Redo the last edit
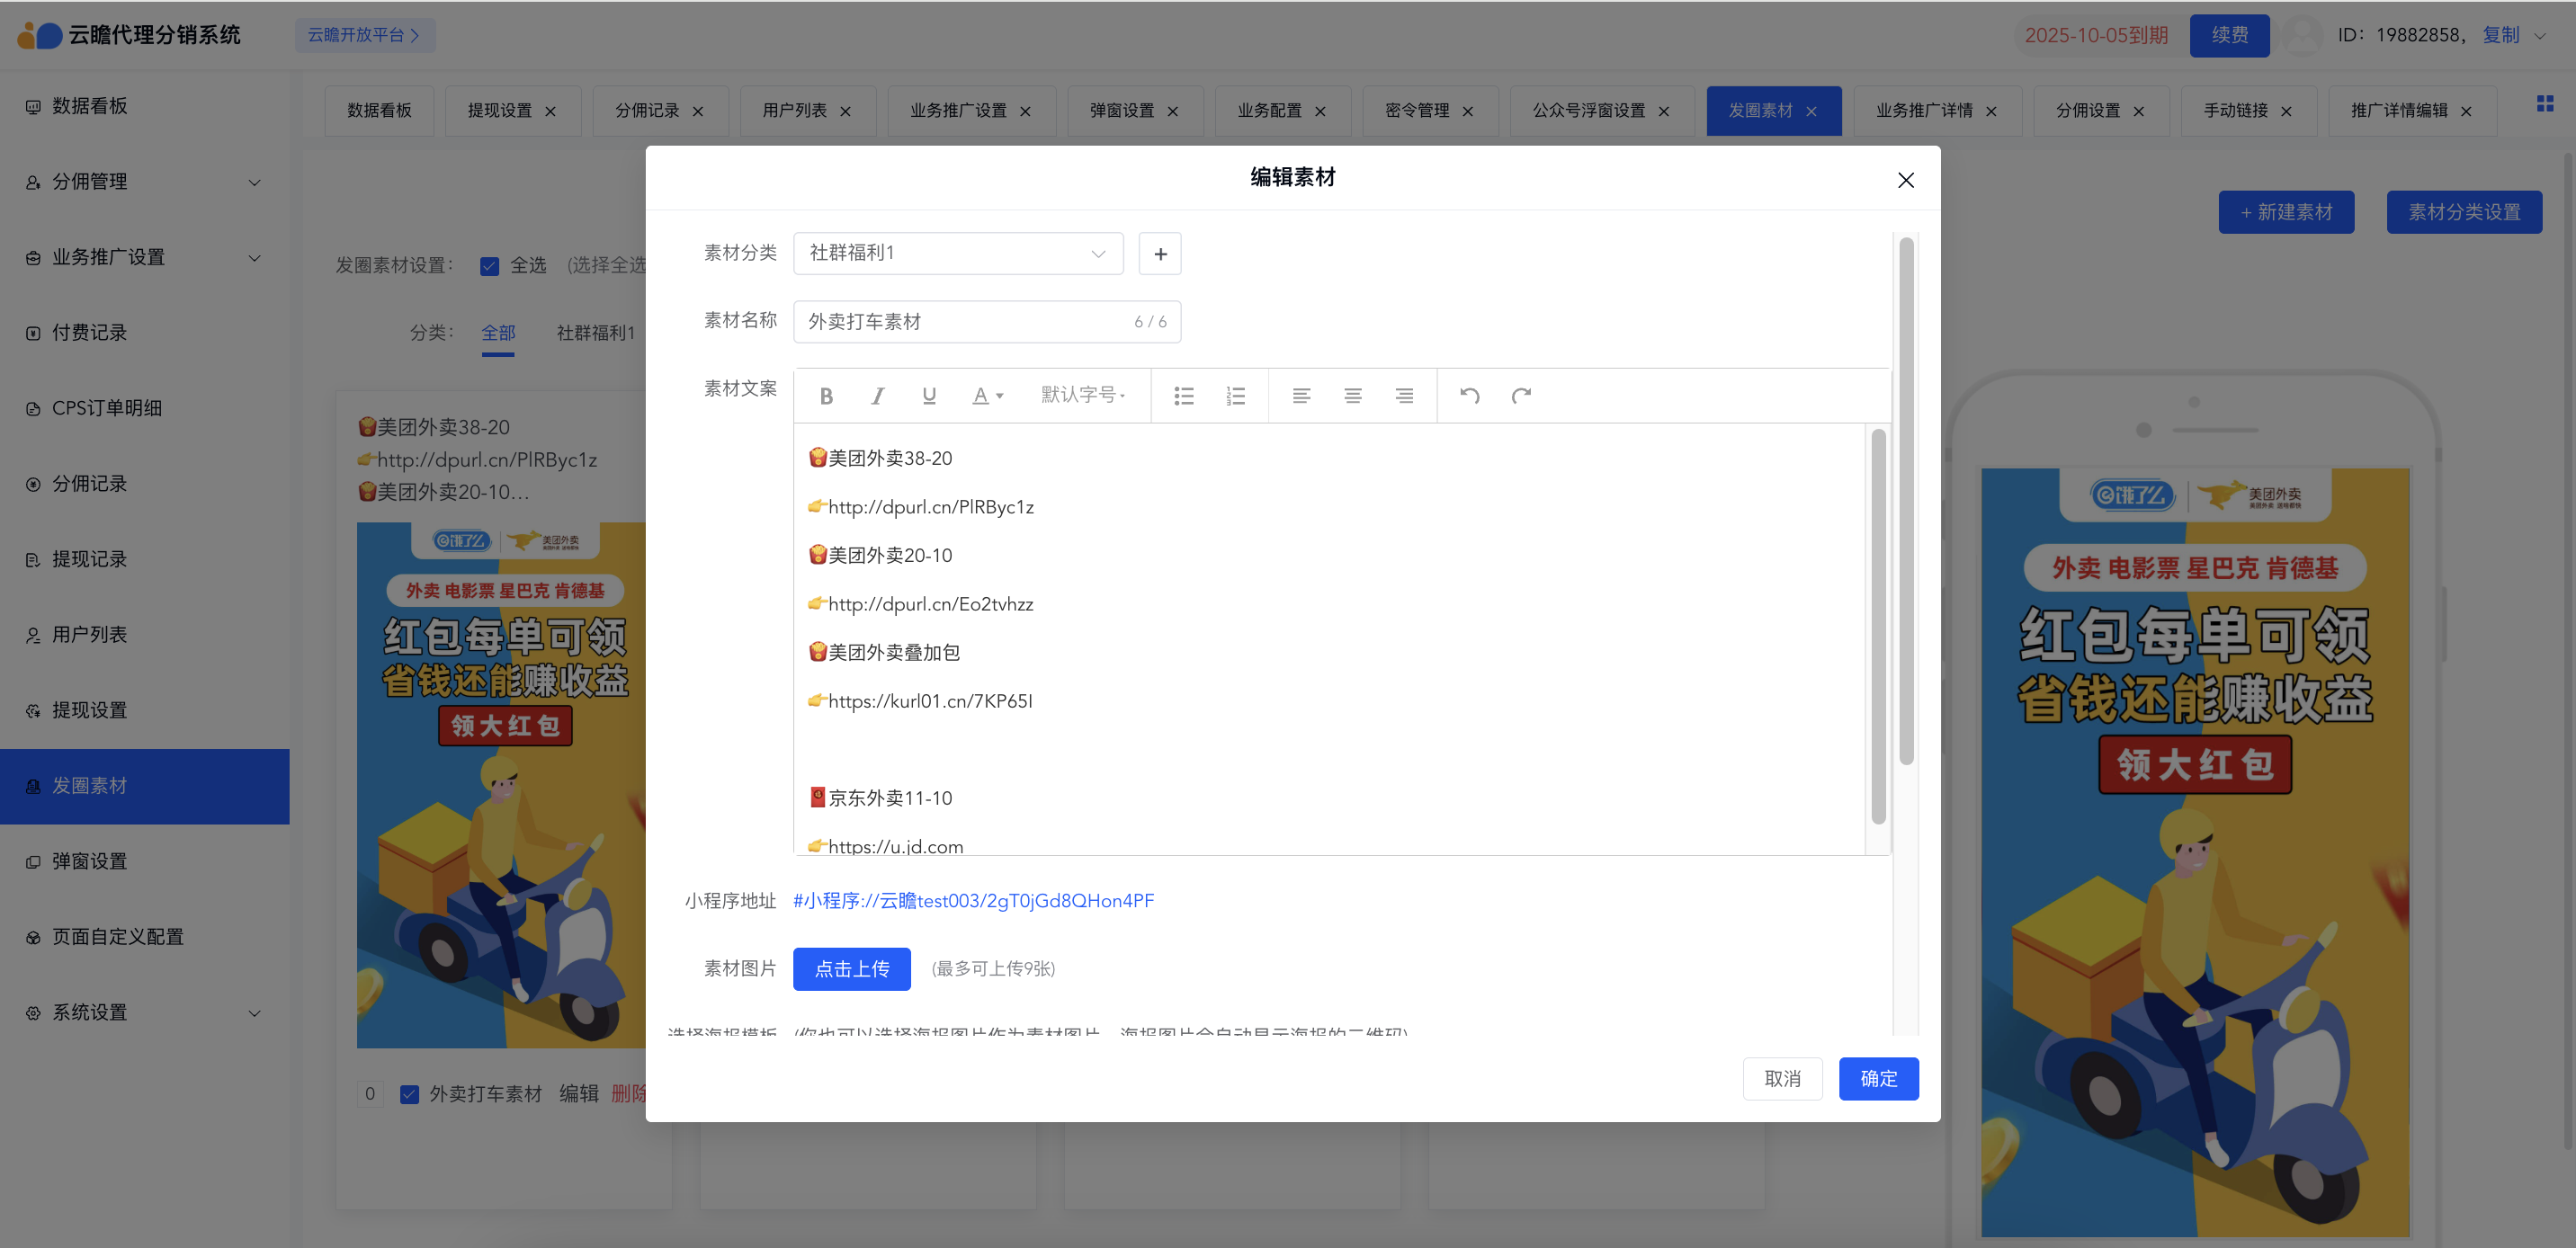This screenshot has width=2576, height=1248. pos(1521,396)
